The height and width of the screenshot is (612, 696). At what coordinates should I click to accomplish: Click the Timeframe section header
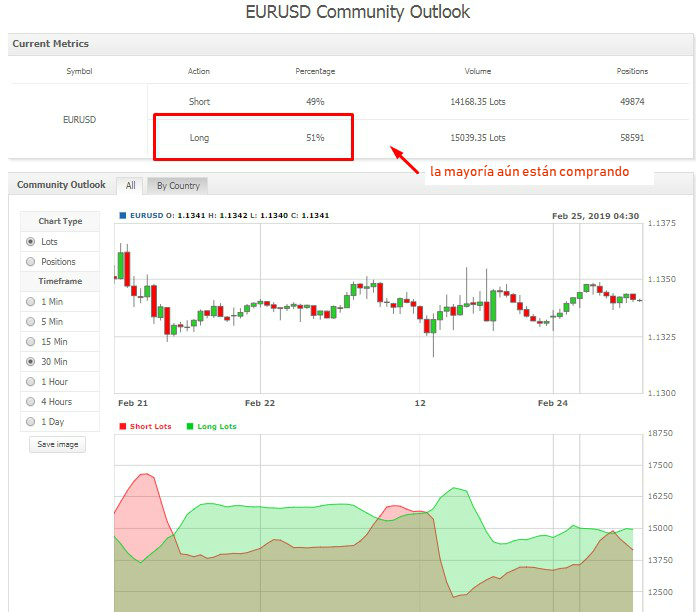(60, 281)
